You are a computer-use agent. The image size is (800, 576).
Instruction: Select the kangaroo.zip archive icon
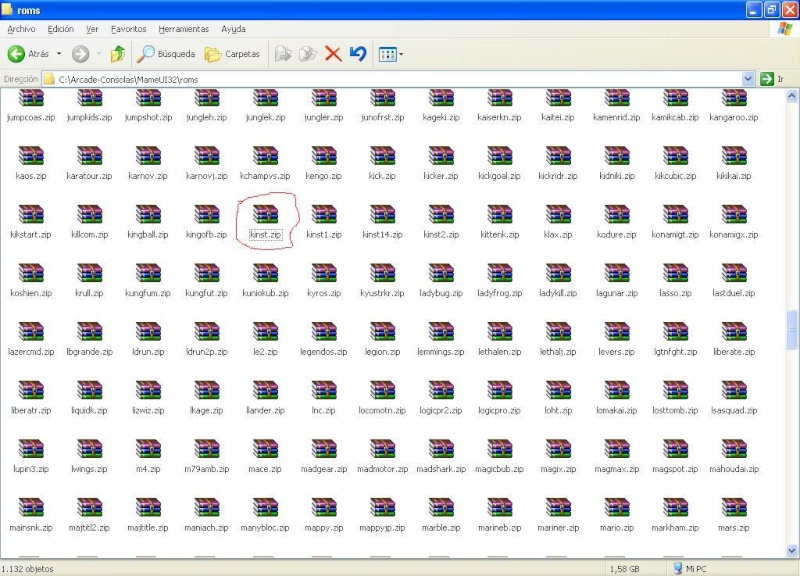pos(734,97)
